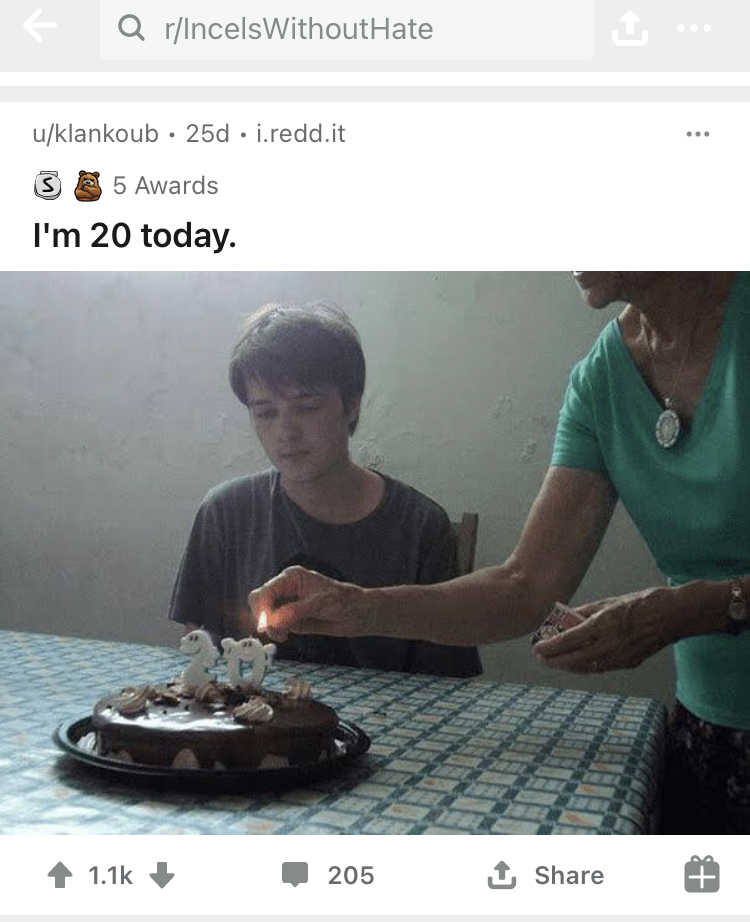The height and width of the screenshot is (922, 750).
Task: Open the top bar three-dot overflow menu
Action: click(694, 28)
